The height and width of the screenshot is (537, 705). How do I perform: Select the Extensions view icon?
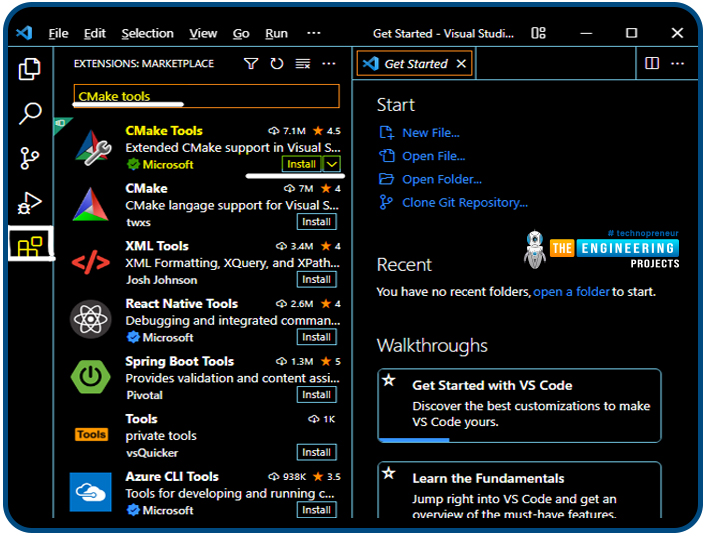[30, 246]
